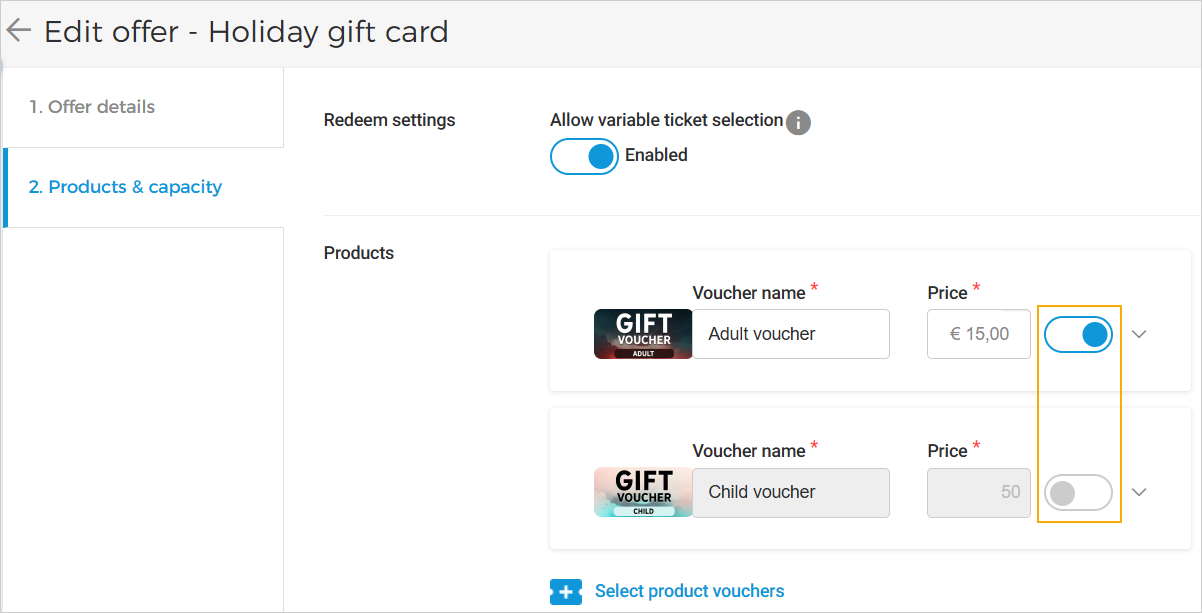Expand the Adult voucher details chevron
The height and width of the screenshot is (613, 1202).
1139,334
